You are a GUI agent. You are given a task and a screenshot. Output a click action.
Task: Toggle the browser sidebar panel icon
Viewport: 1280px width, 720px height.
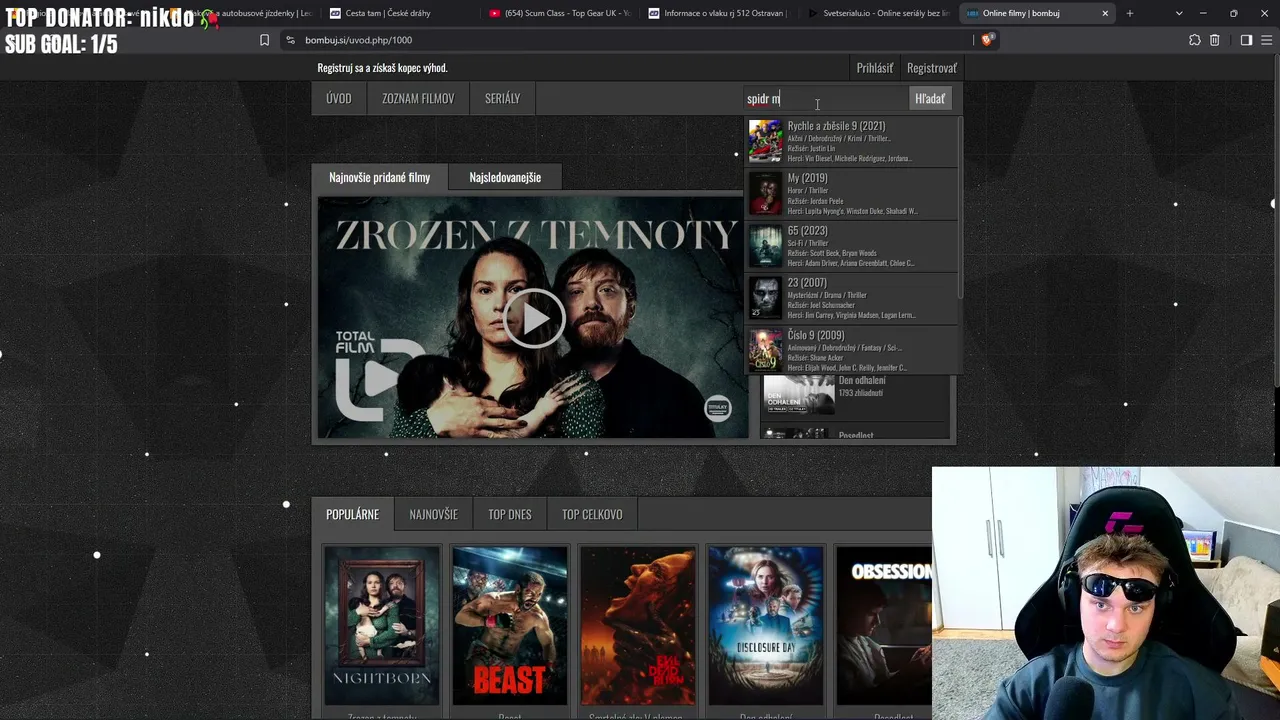pos(1246,40)
